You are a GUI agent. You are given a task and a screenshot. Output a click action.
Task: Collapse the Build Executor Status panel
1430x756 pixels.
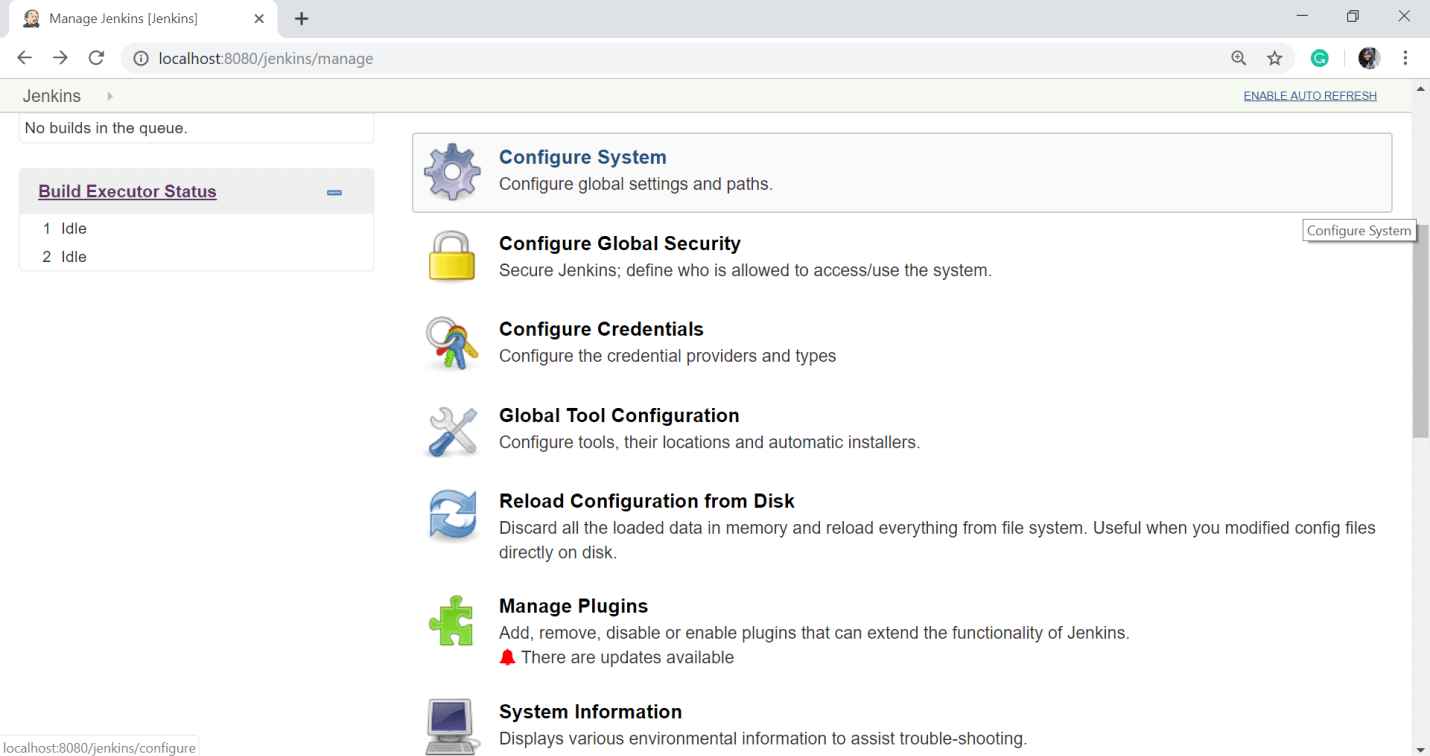[335, 192]
